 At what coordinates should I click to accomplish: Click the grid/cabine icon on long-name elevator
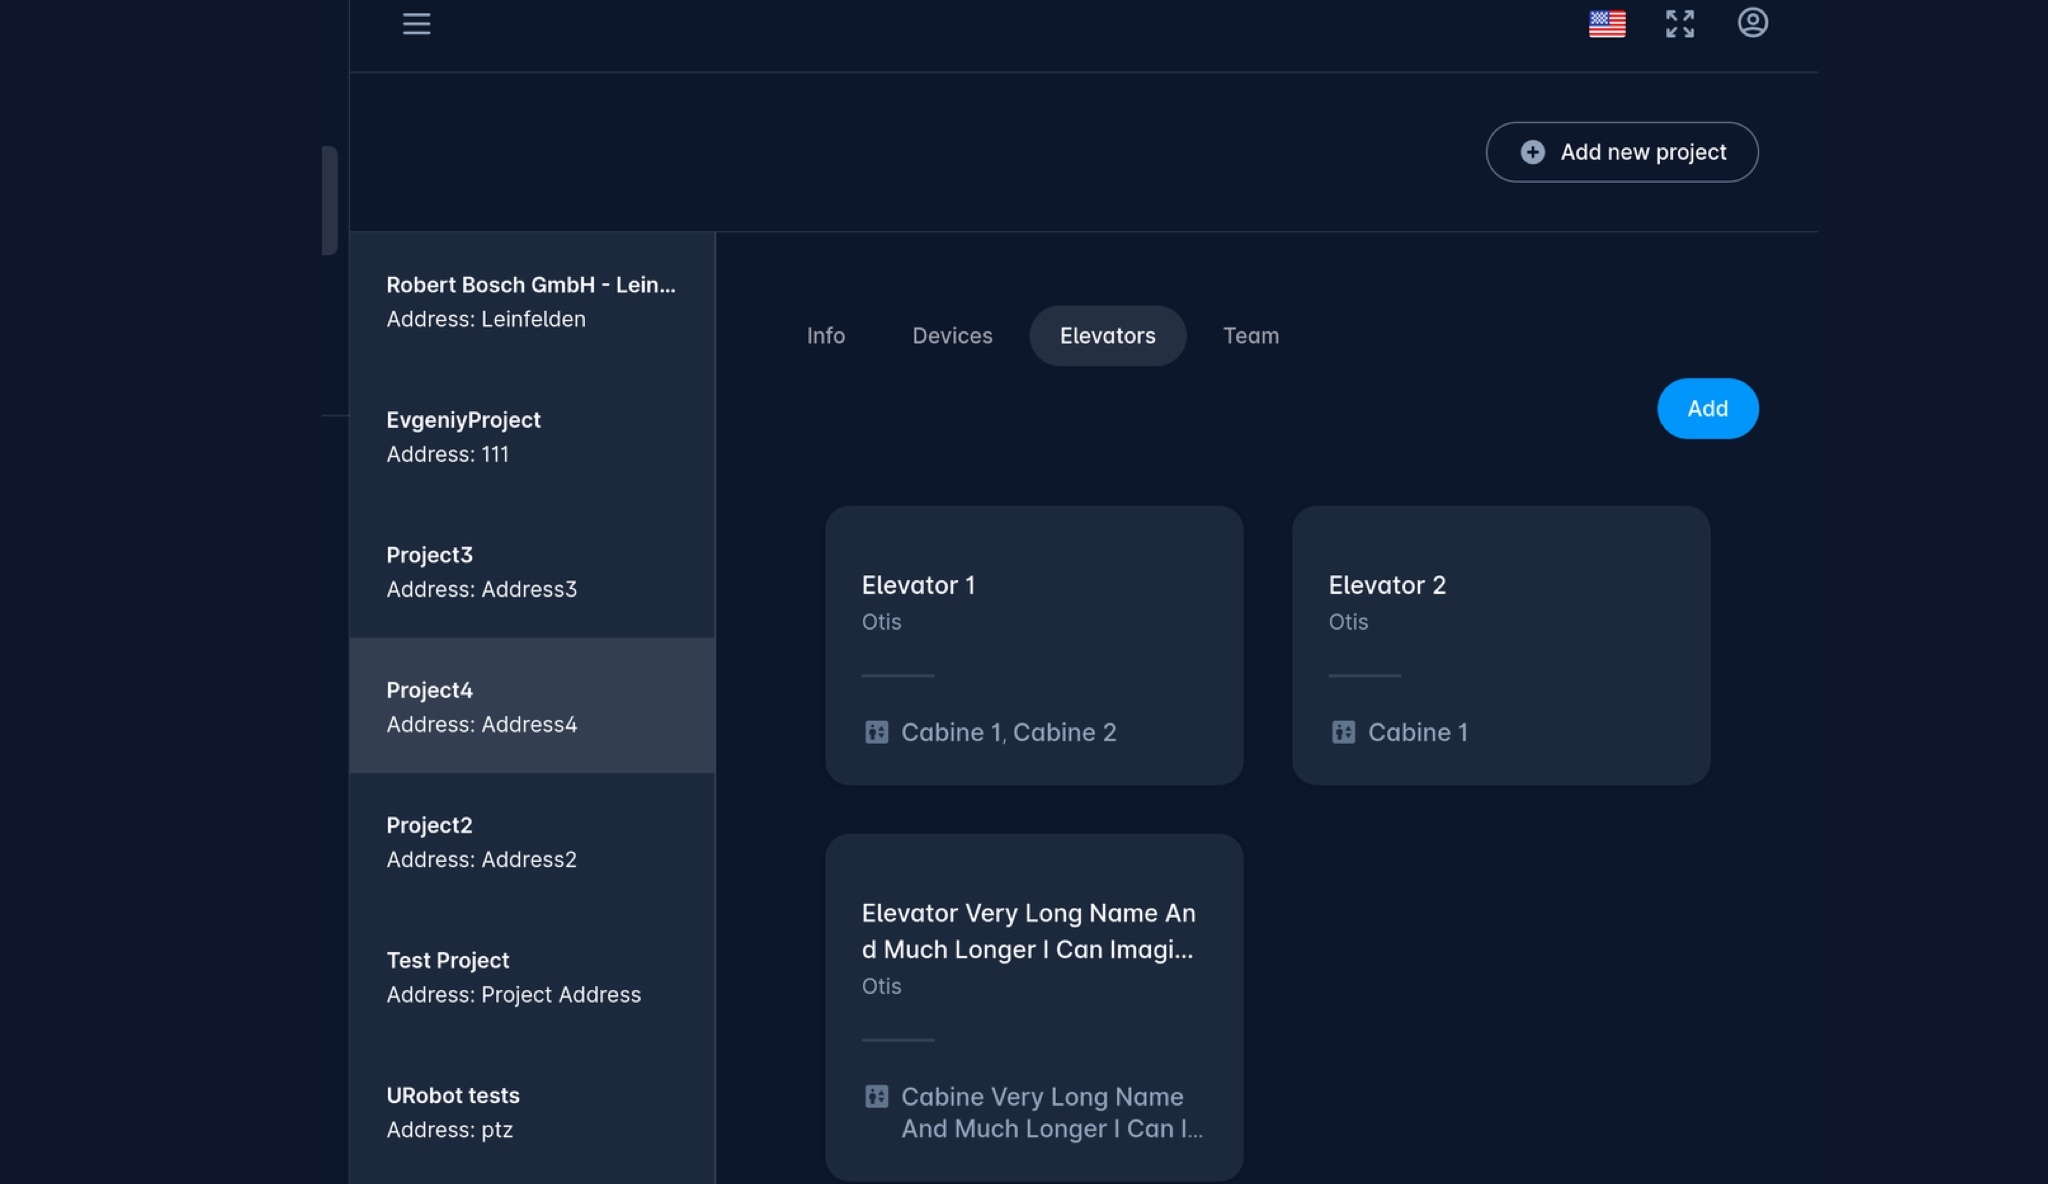coord(875,1097)
